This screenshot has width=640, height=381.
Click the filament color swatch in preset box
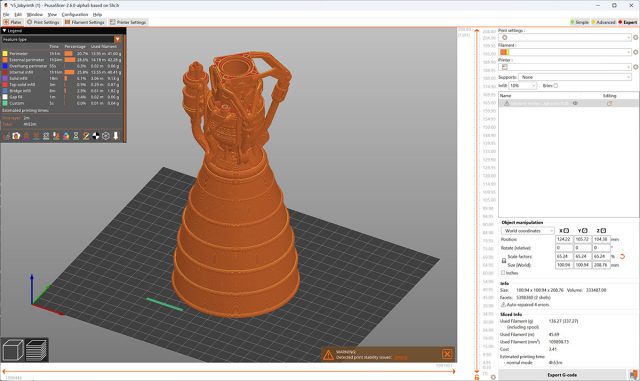(504, 52)
